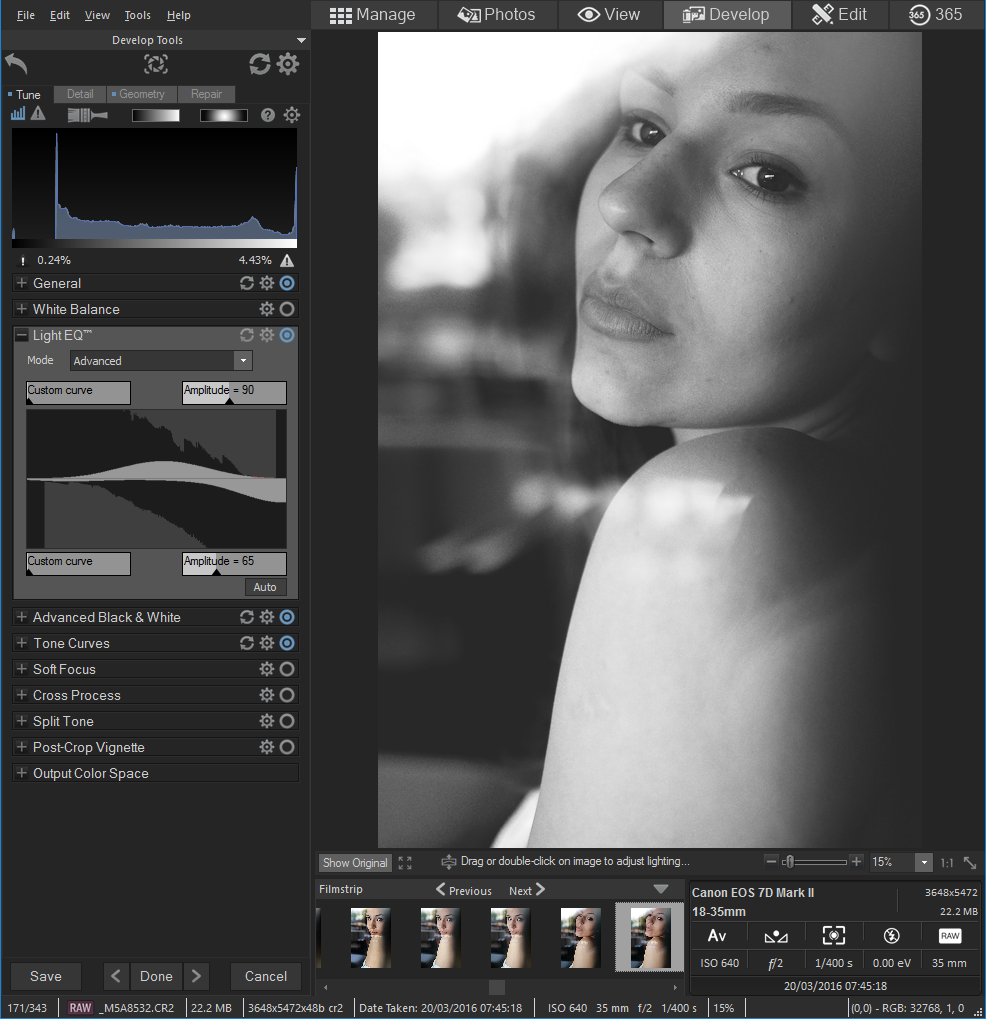Open the File menu
This screenshot has width=986, height=1019.
coord(25,15)
